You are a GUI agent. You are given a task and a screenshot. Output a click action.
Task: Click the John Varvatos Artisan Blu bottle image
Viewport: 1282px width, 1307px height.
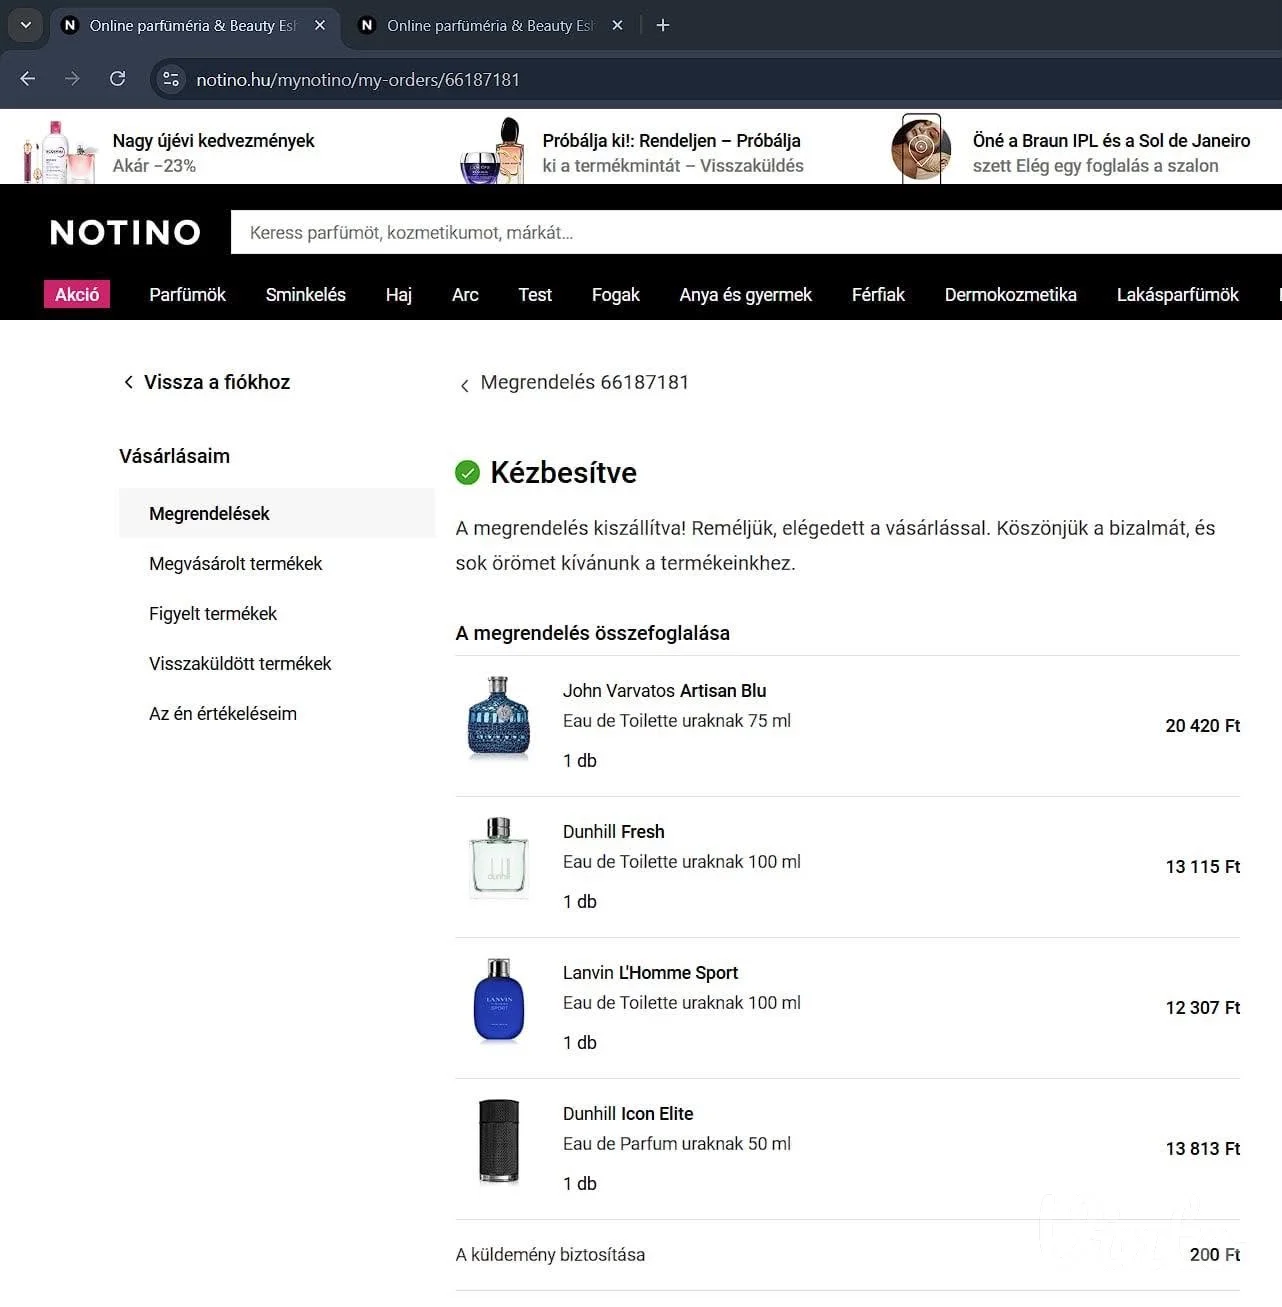coord(498,718)
